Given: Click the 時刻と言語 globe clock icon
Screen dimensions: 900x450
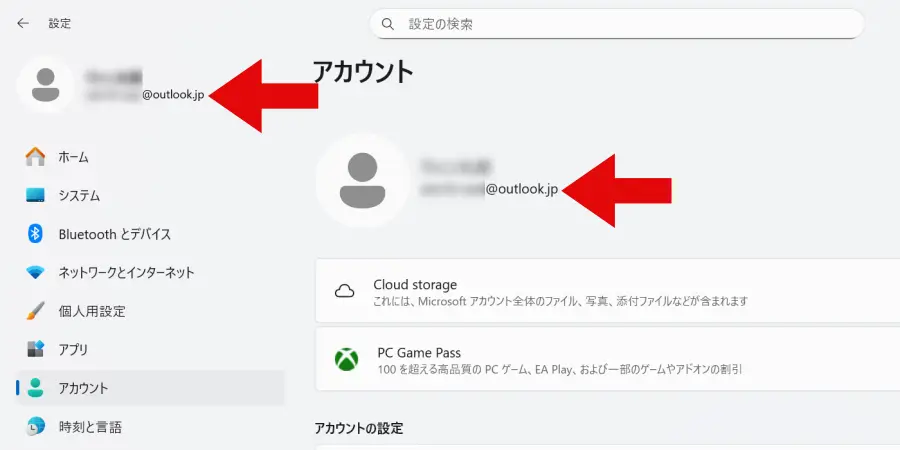Looking at the screenshot, I should pos(36,426).
